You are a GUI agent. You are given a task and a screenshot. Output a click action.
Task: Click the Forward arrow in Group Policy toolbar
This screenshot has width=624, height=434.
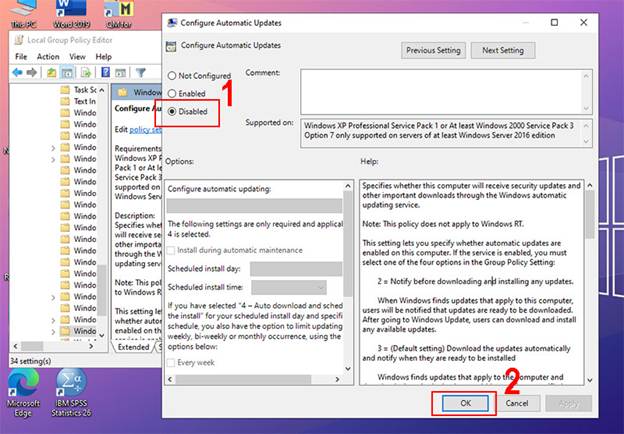click(33, 73)
